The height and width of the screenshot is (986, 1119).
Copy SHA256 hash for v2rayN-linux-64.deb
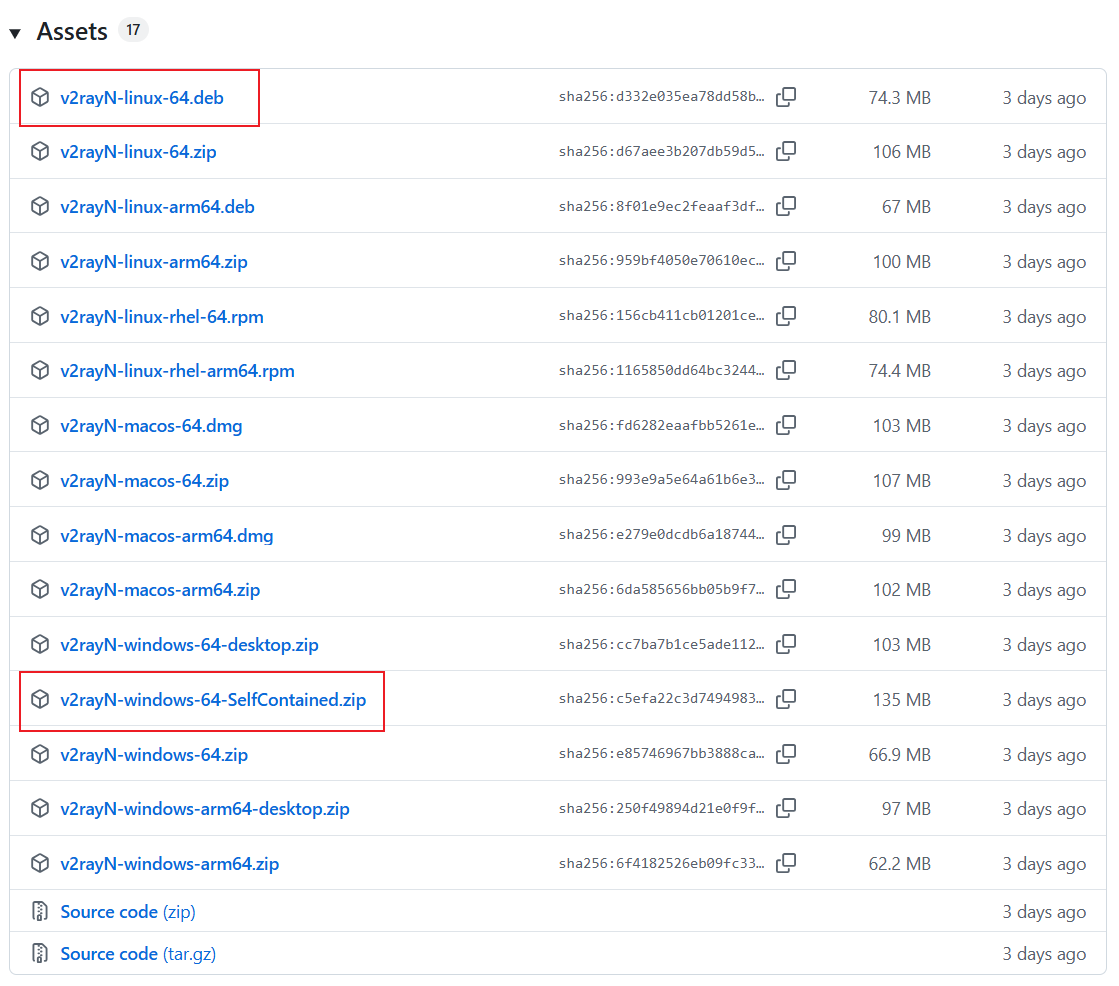tap(787, 97)
